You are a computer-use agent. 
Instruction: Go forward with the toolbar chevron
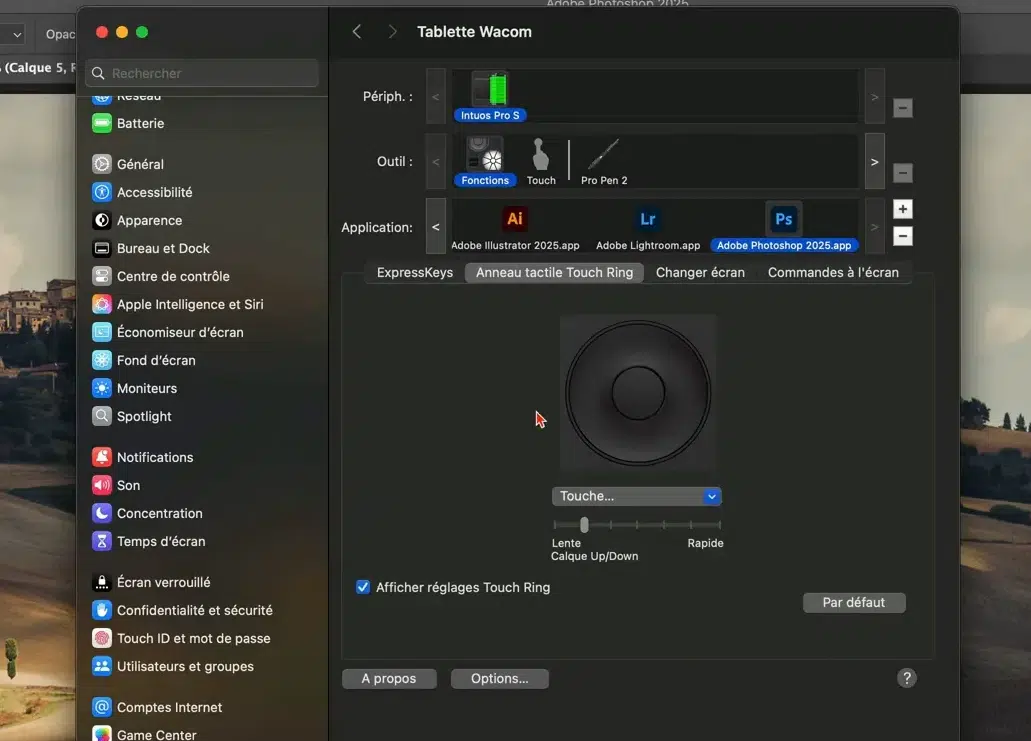pyautogui.click(x=393, y=32)
